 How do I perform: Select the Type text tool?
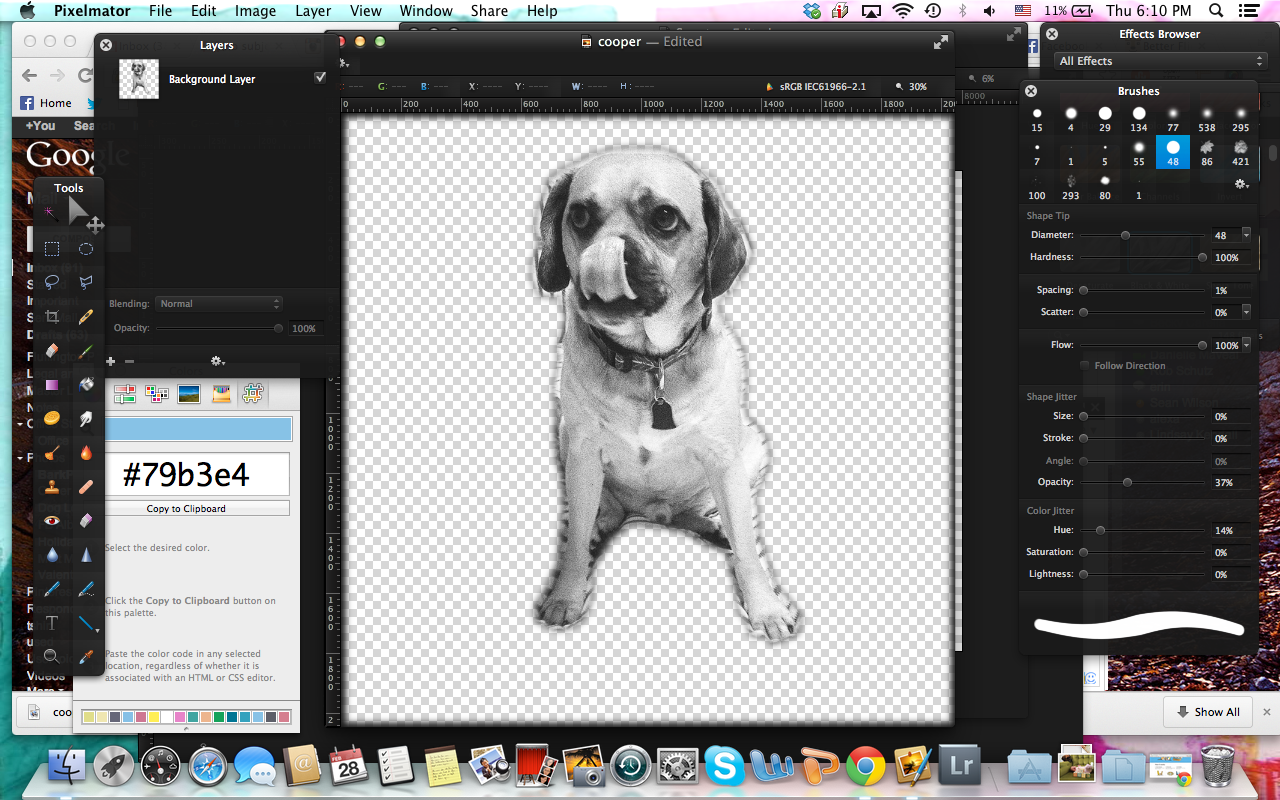coord(52,623)
